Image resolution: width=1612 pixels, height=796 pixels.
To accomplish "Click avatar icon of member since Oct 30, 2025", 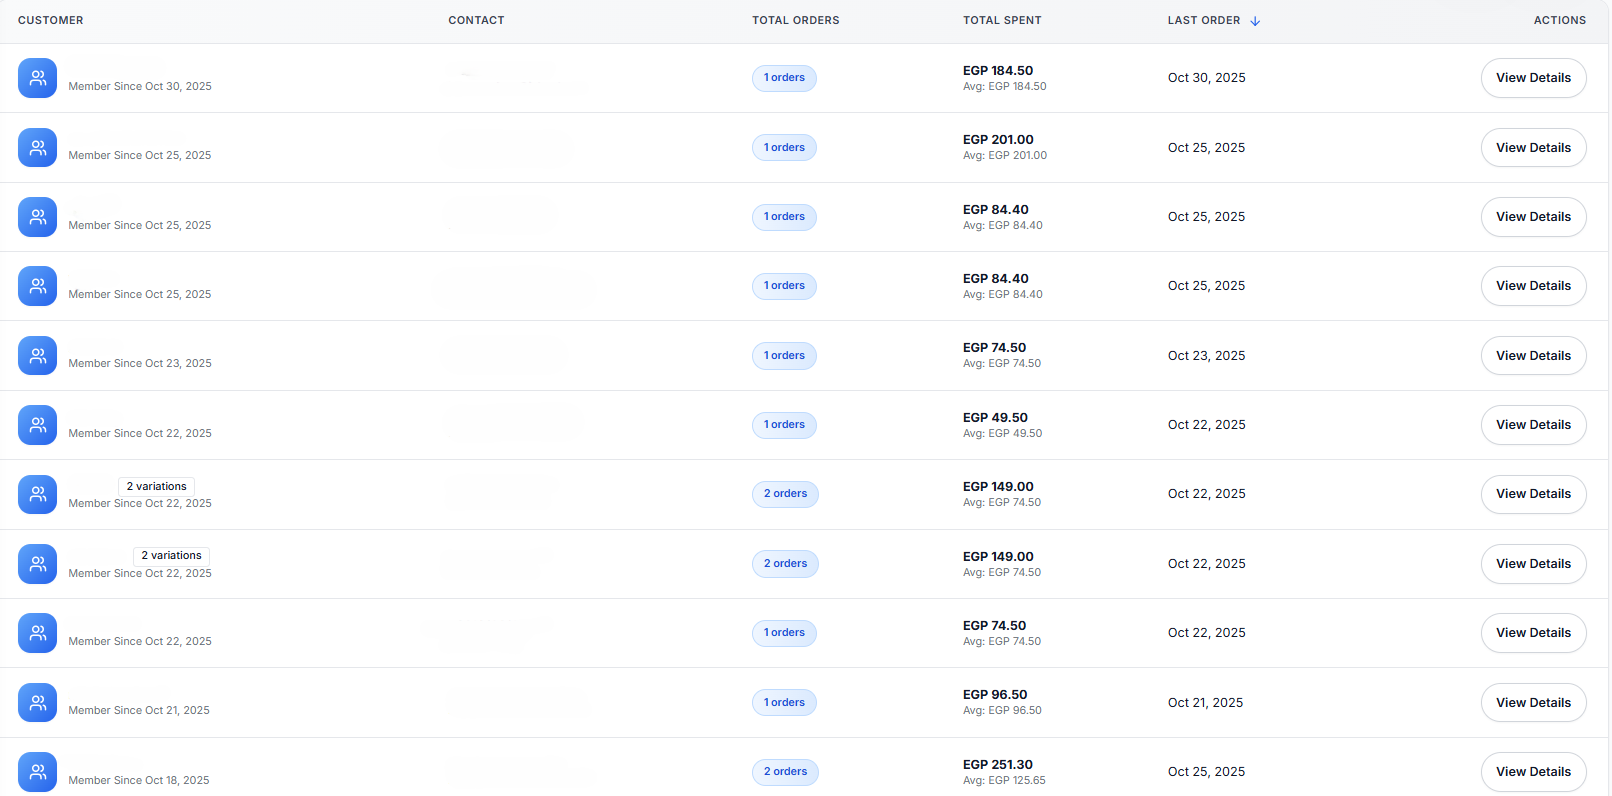I will 37,78.
